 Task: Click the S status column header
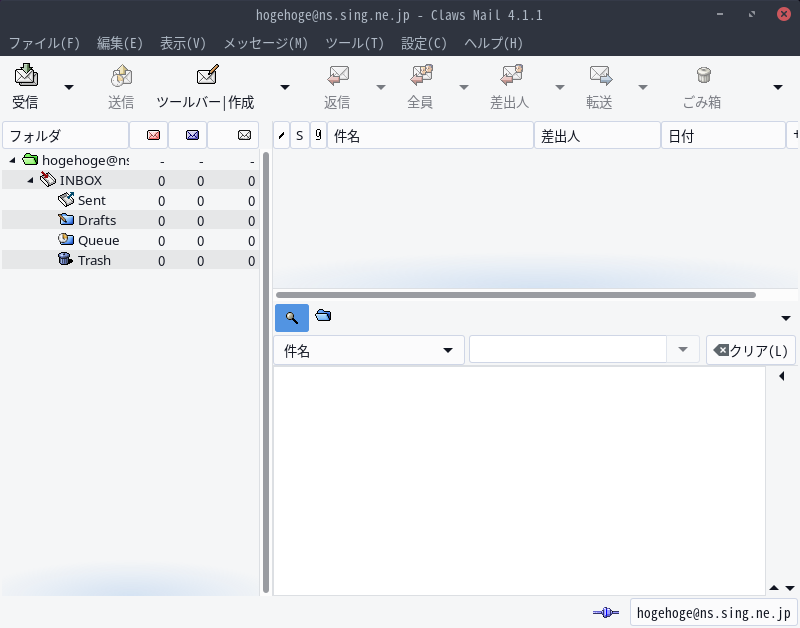300,135
